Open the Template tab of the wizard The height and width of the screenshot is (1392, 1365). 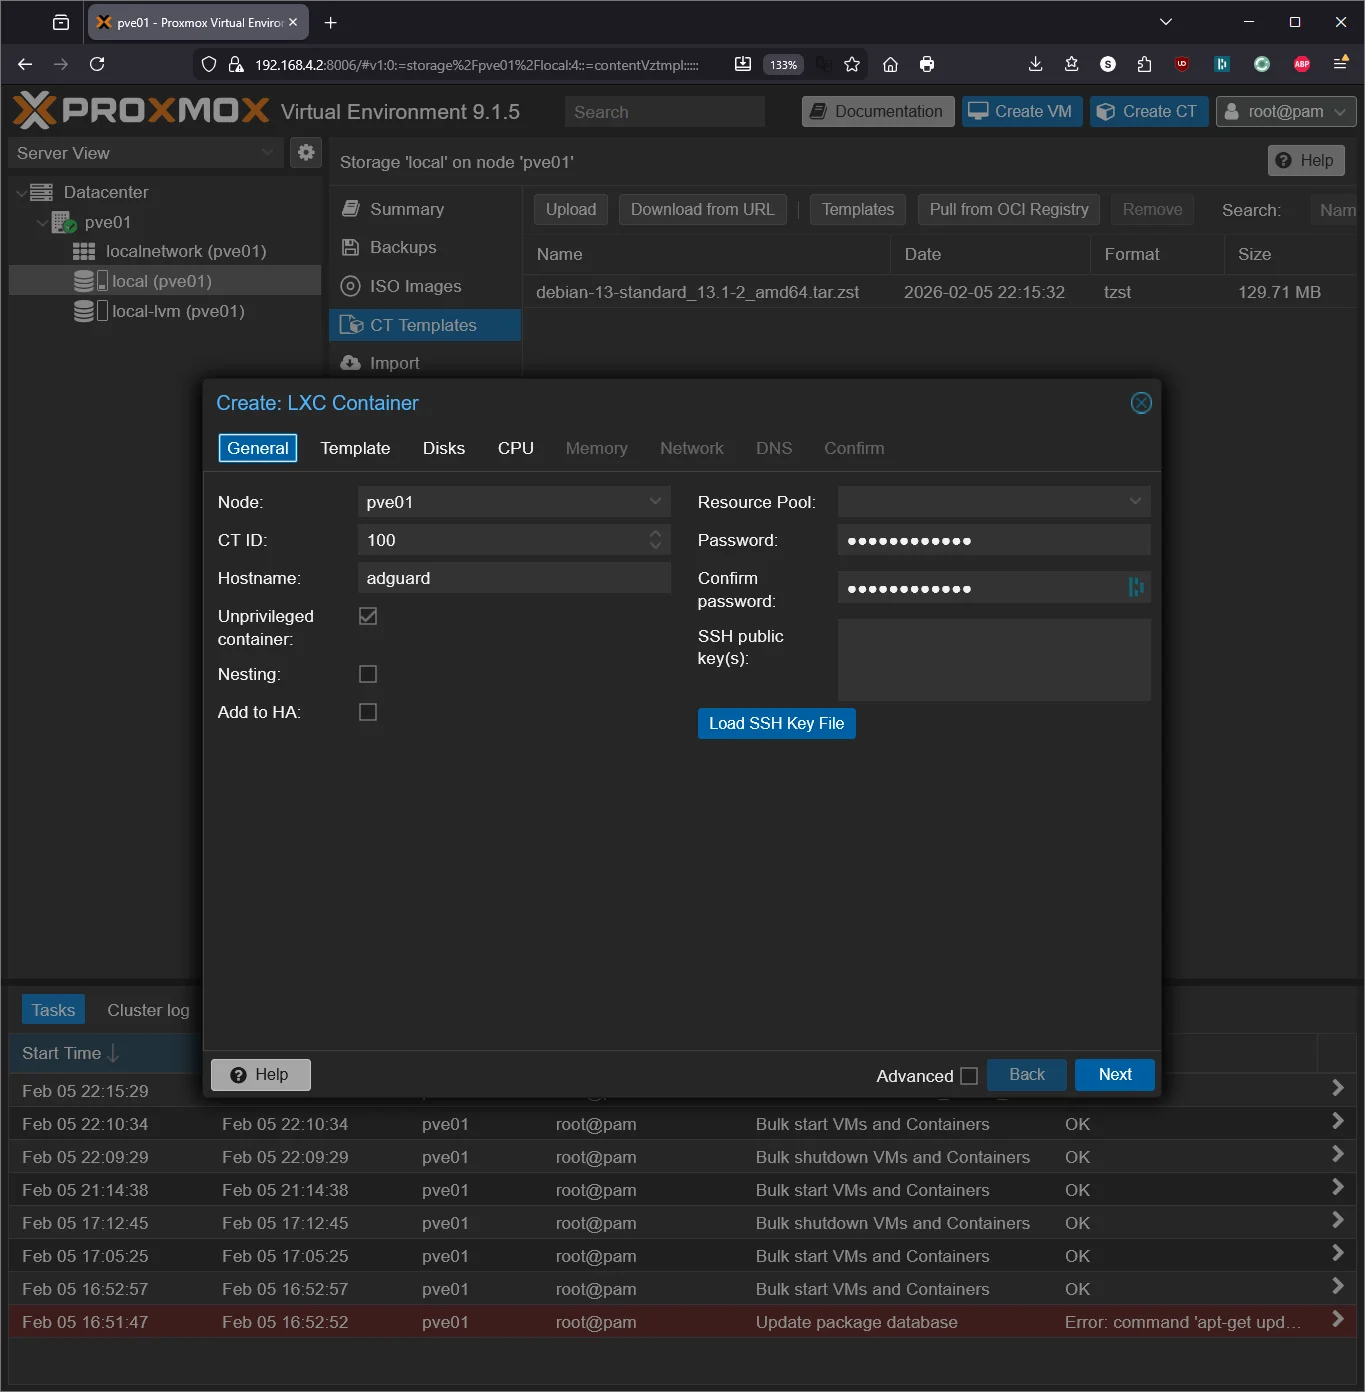[x=355, y=448]
